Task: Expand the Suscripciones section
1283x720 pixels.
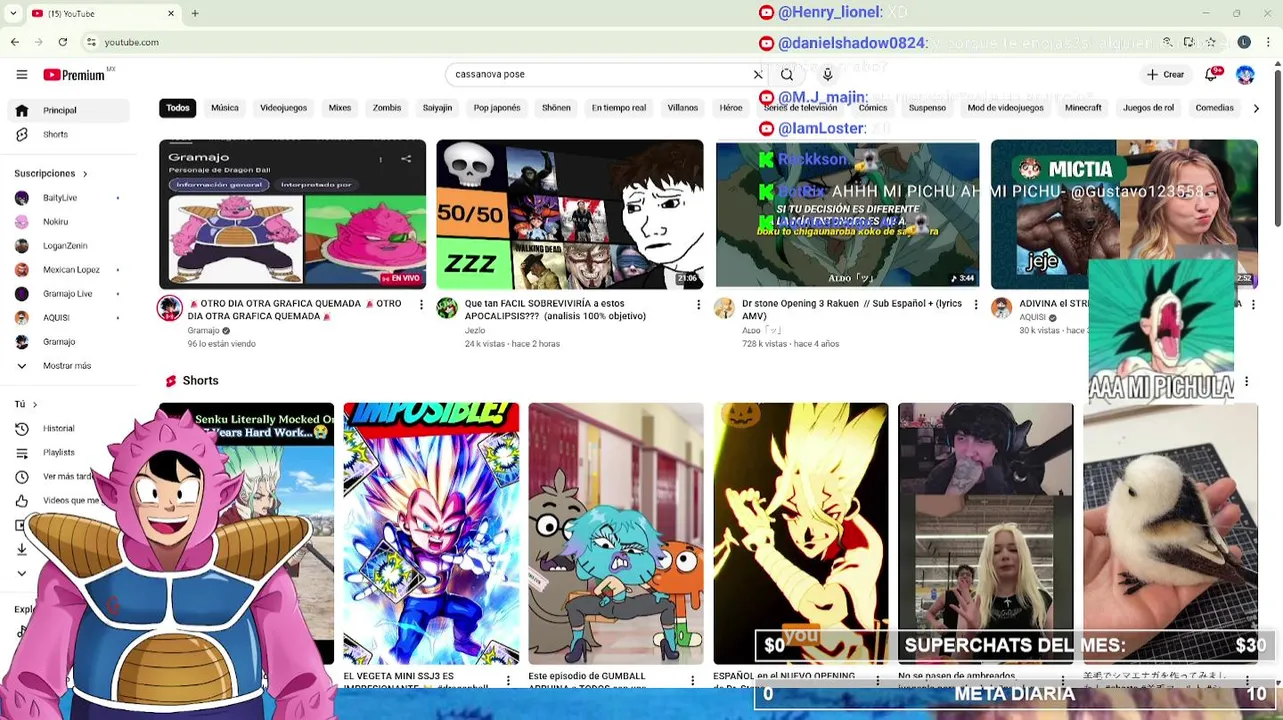Action: (51, 173)
